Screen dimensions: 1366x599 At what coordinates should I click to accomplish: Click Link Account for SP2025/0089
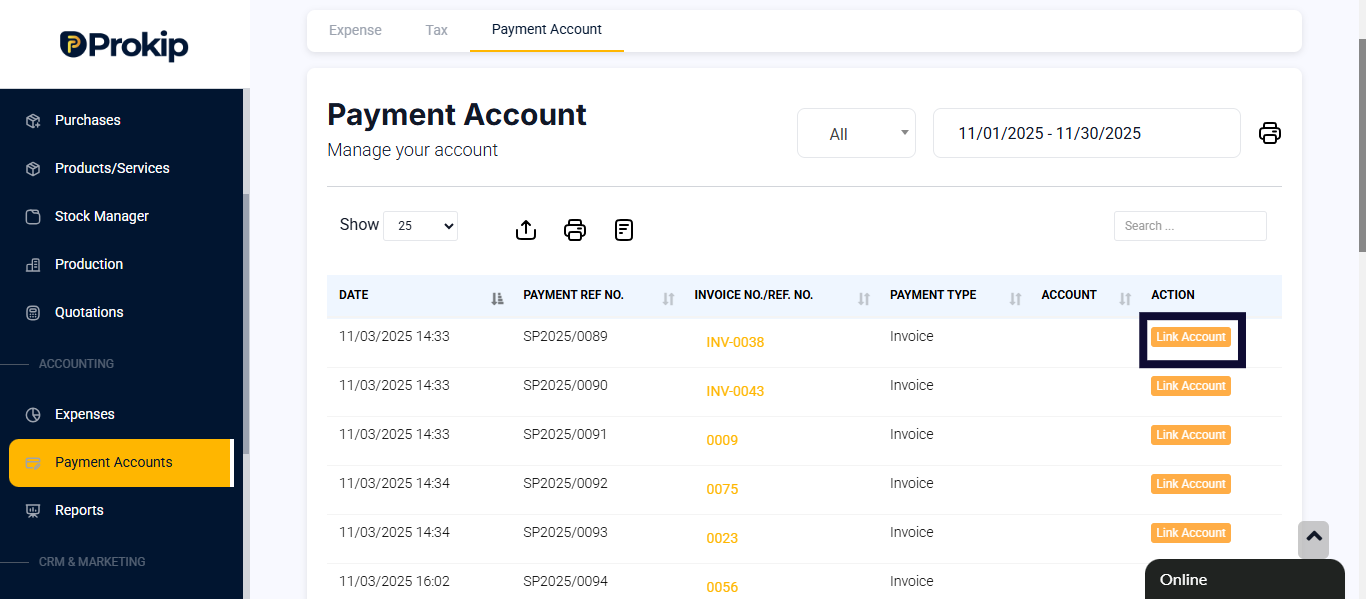[1191, 337]
